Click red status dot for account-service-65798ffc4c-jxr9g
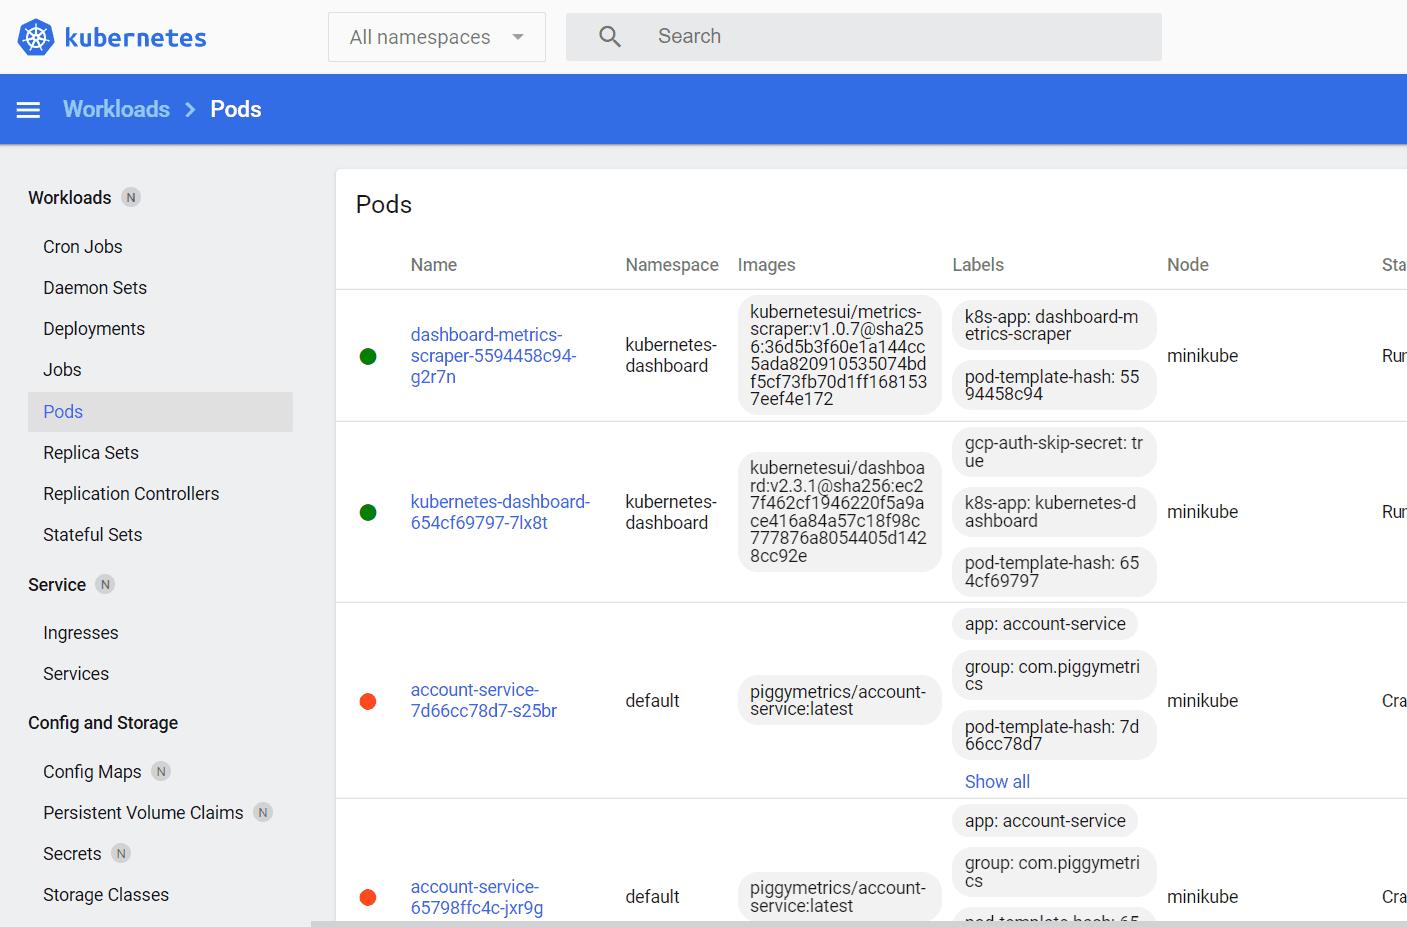This screenshot has width=1407, height=927. coord(368,898)
